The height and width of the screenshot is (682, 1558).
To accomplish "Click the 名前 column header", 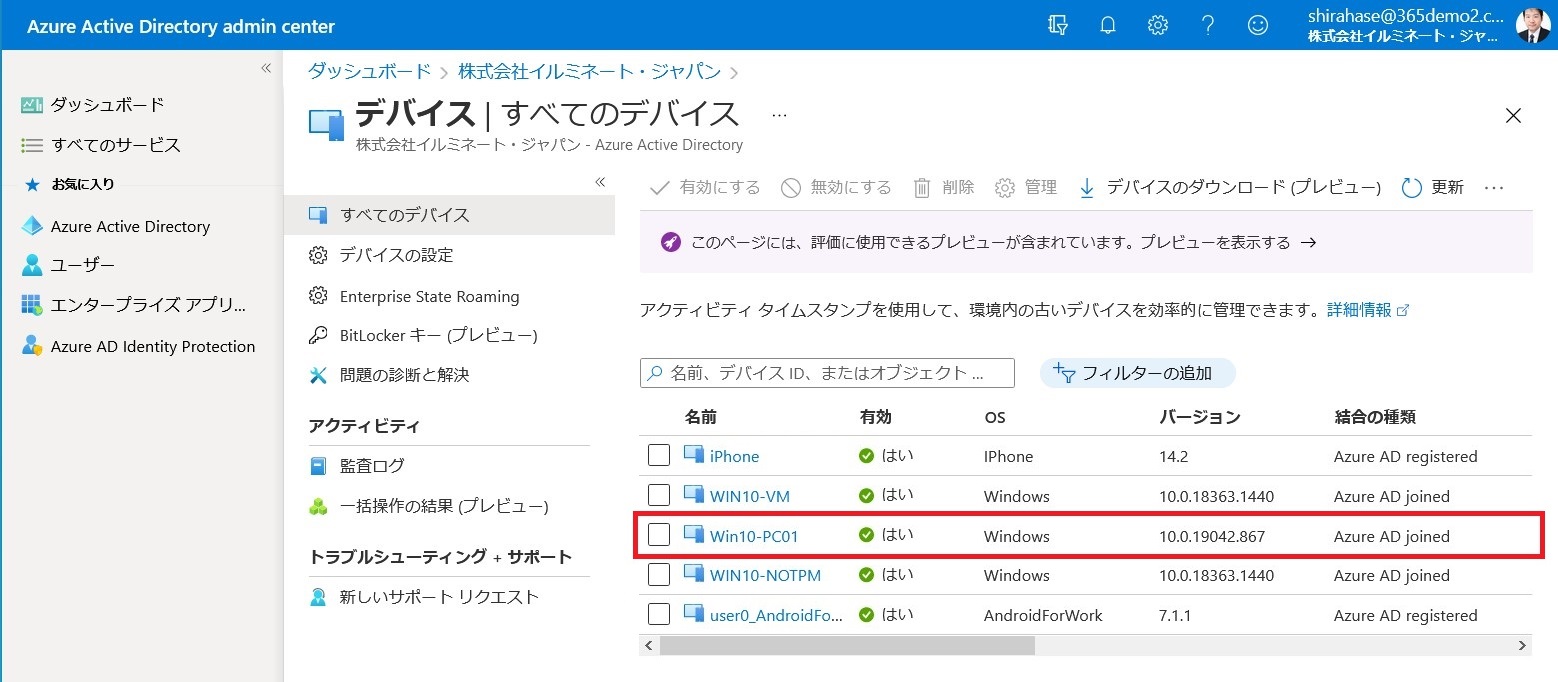I will 700,417.
